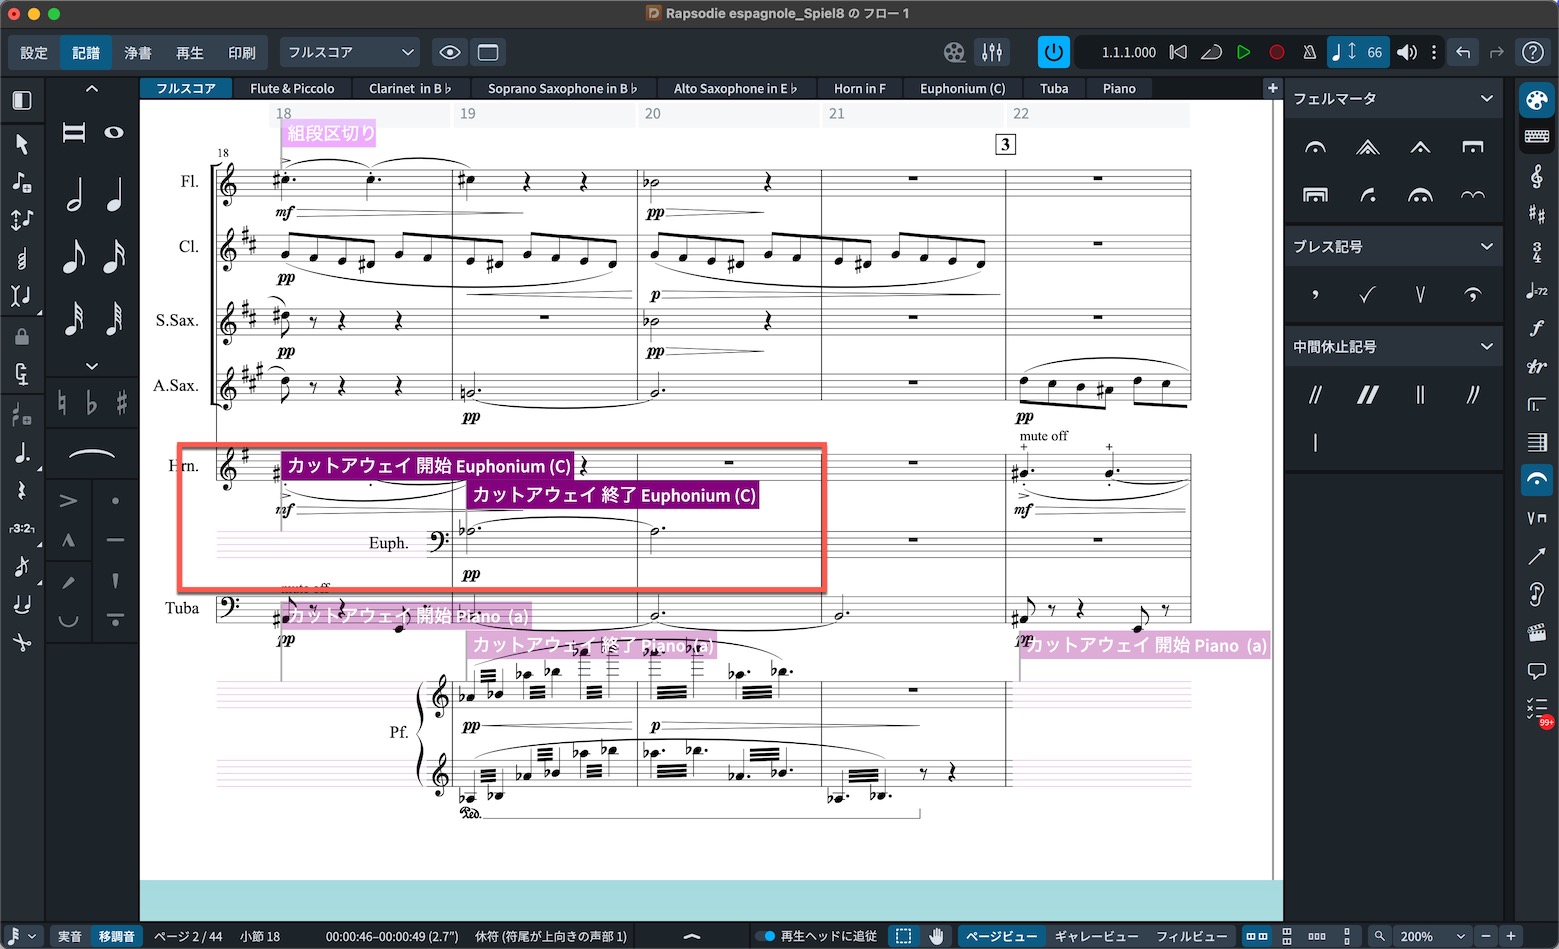Toggle the blue audio engine power button

click(x=1054, y=52)
